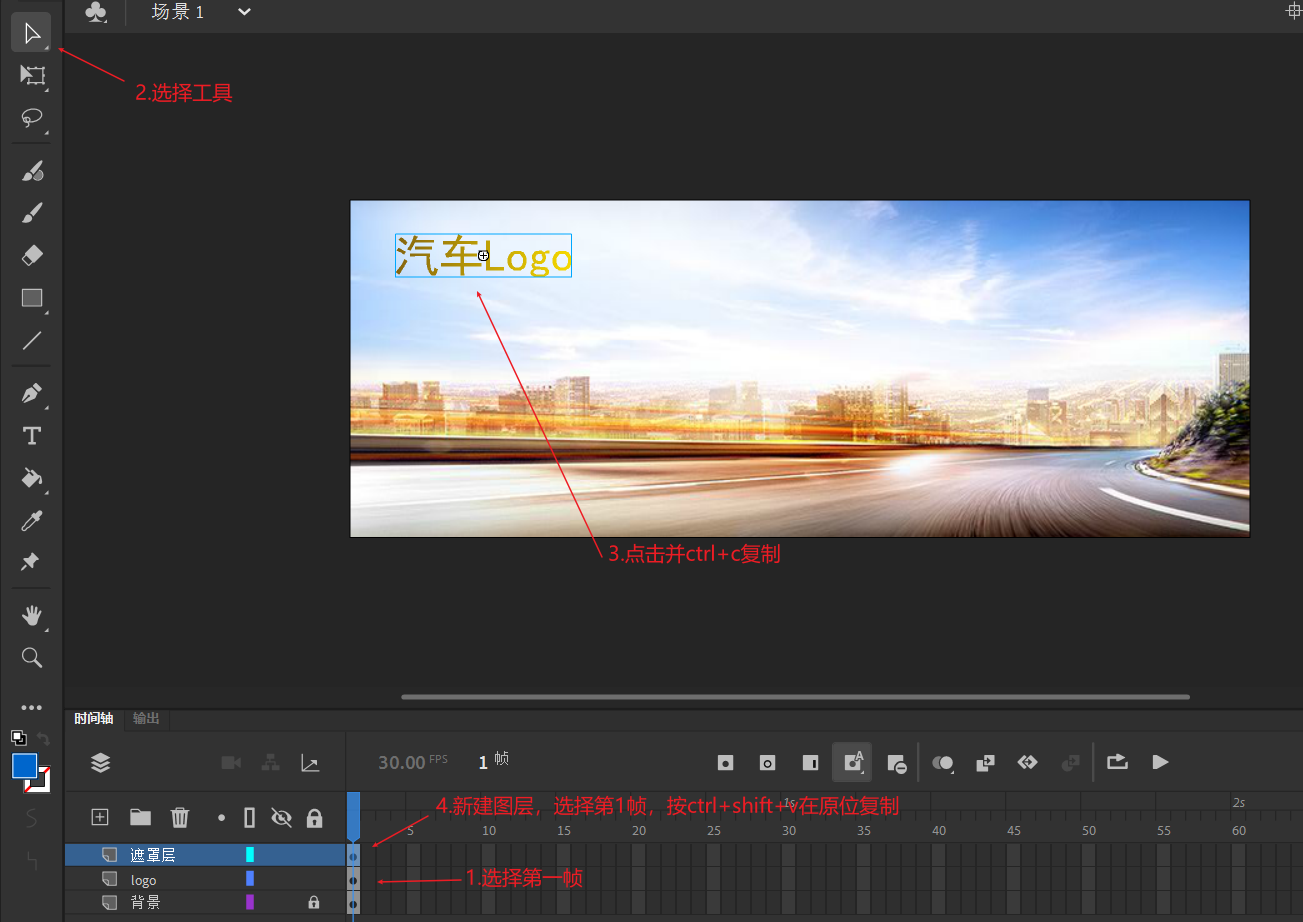This screenshot has height=922, width=1303.
Task: Select the Zoom magnifier tool
Action: [x=32, y=657]
